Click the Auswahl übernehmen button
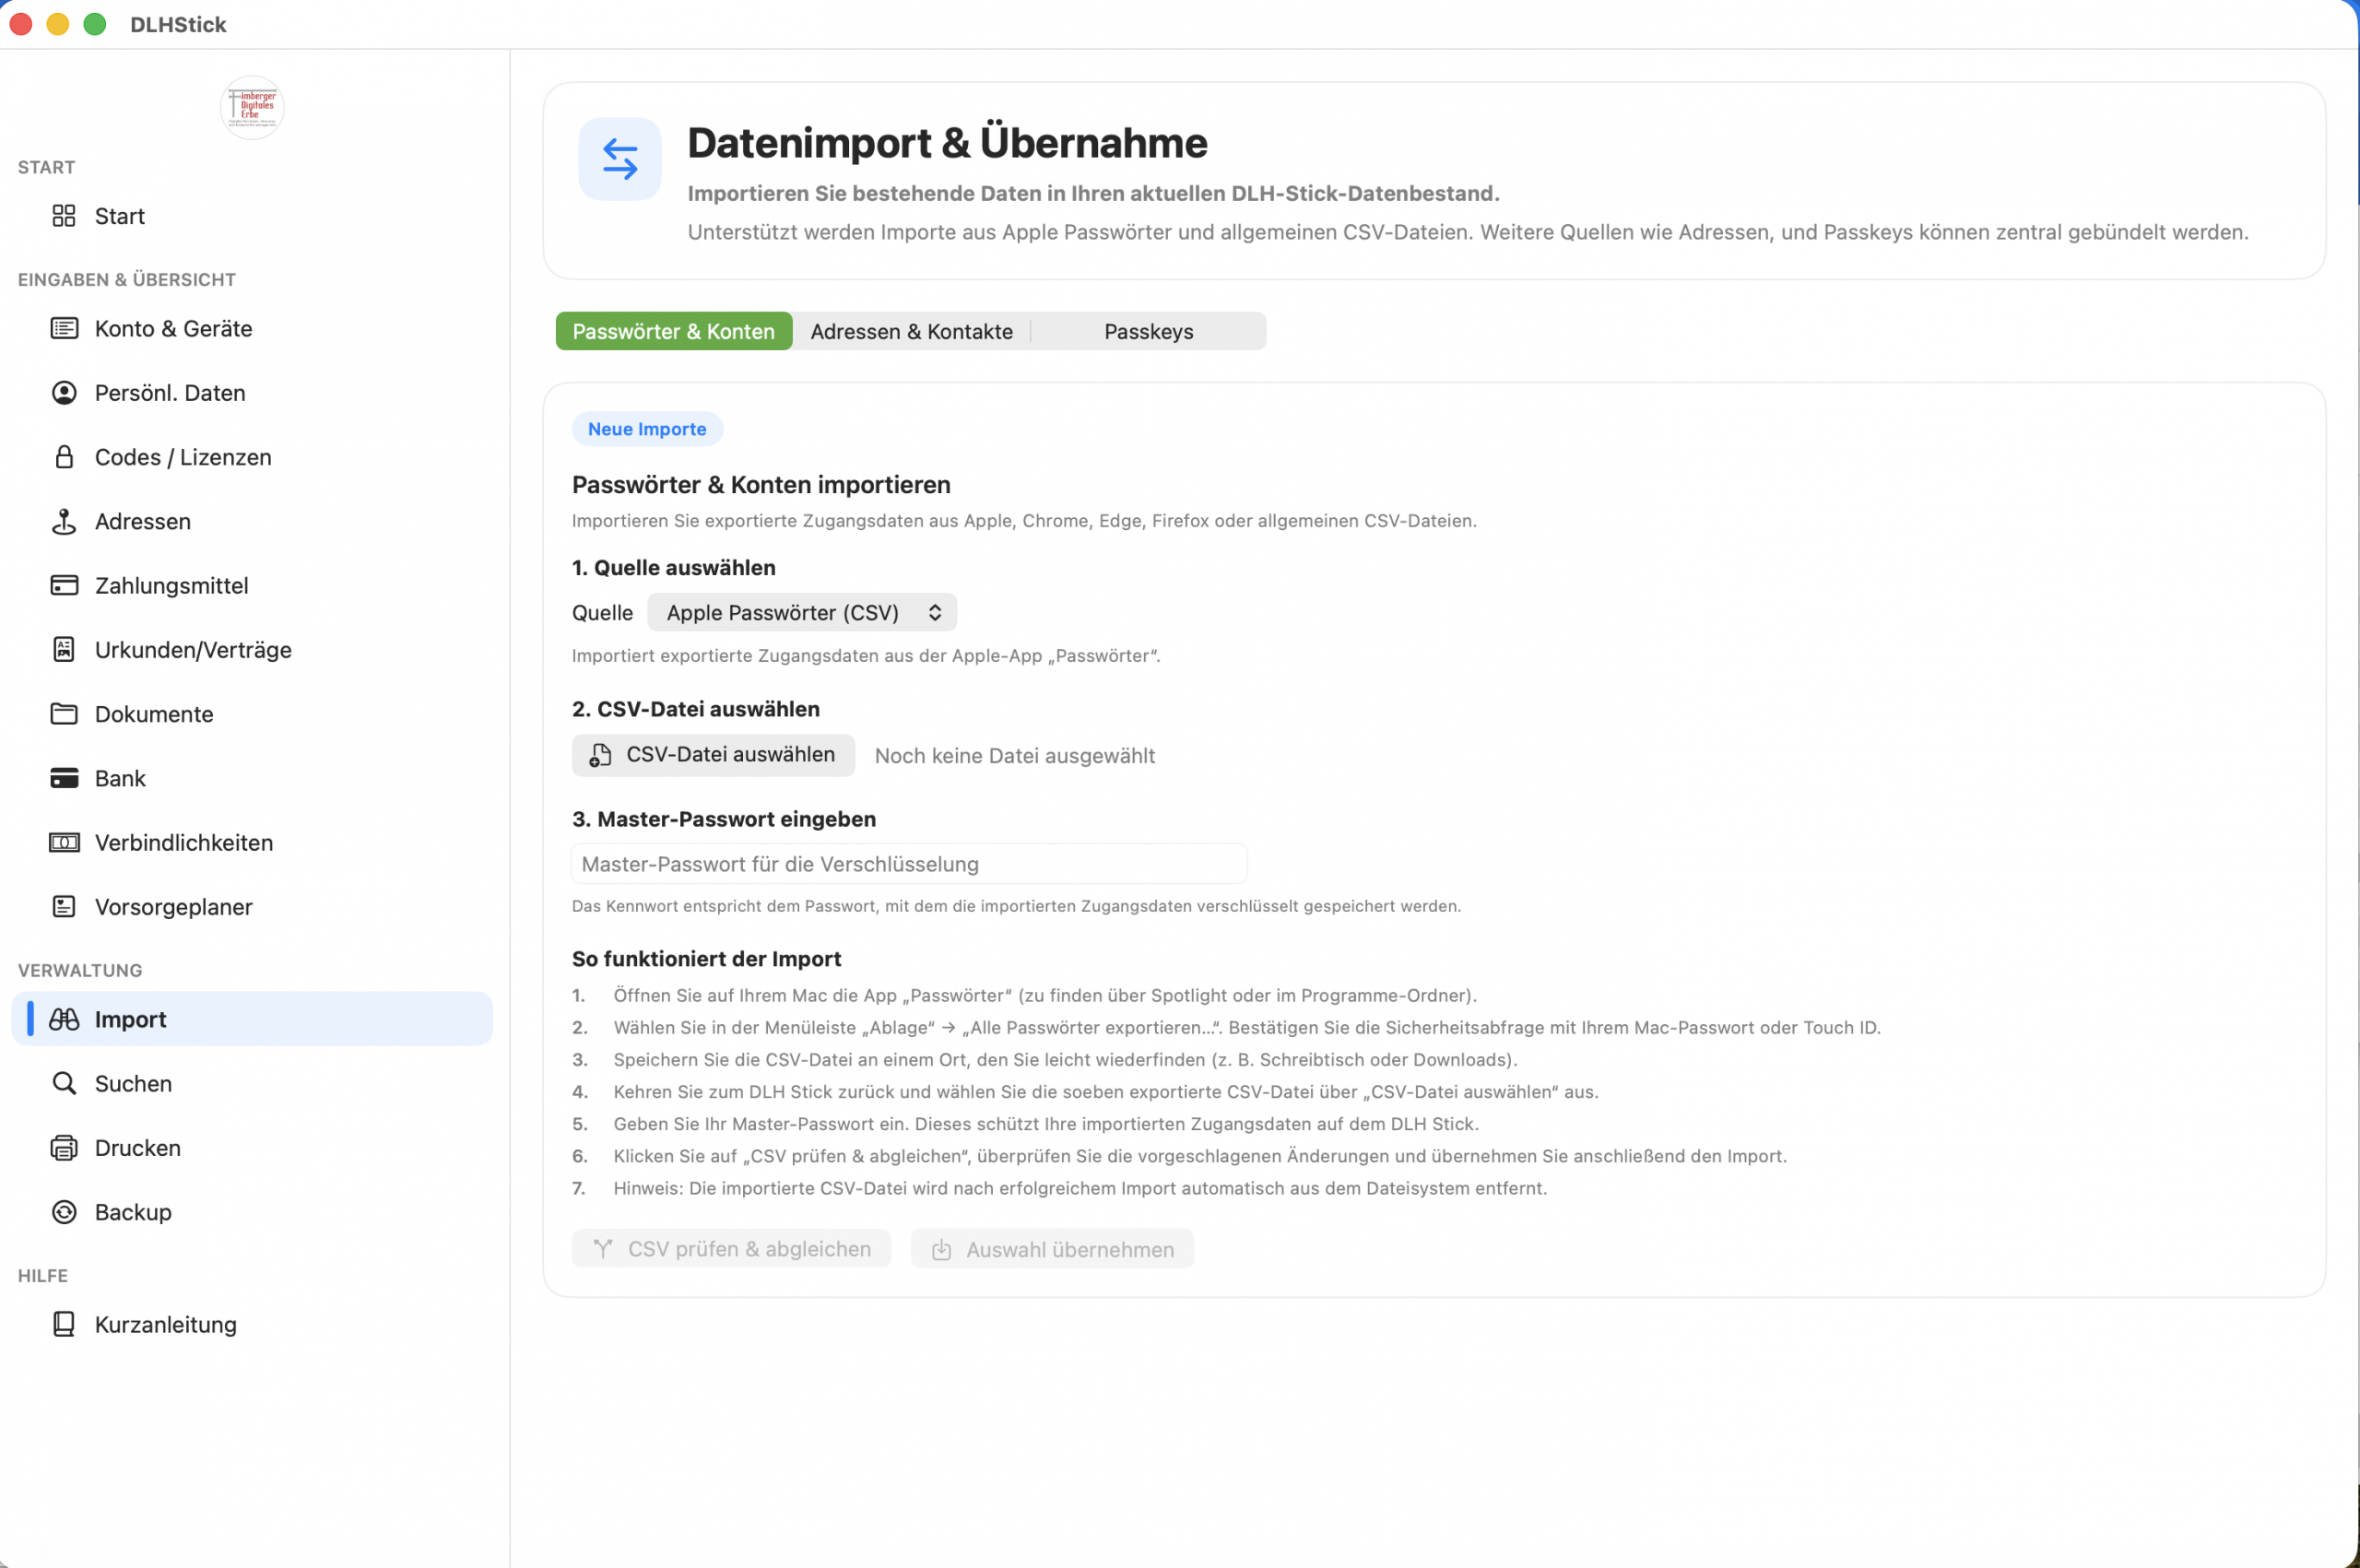Screen dimensions: 2360x1568 click(1052, 1249)
